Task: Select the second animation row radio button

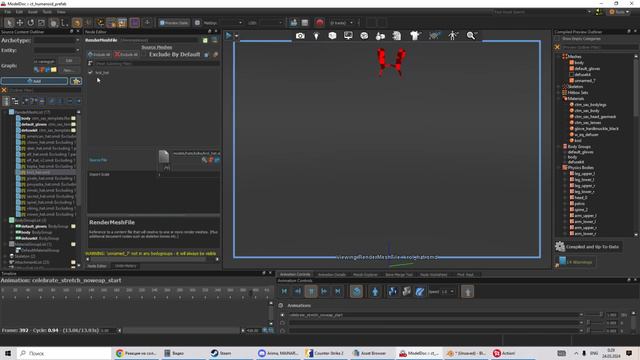Action: (x=282, y=323)
